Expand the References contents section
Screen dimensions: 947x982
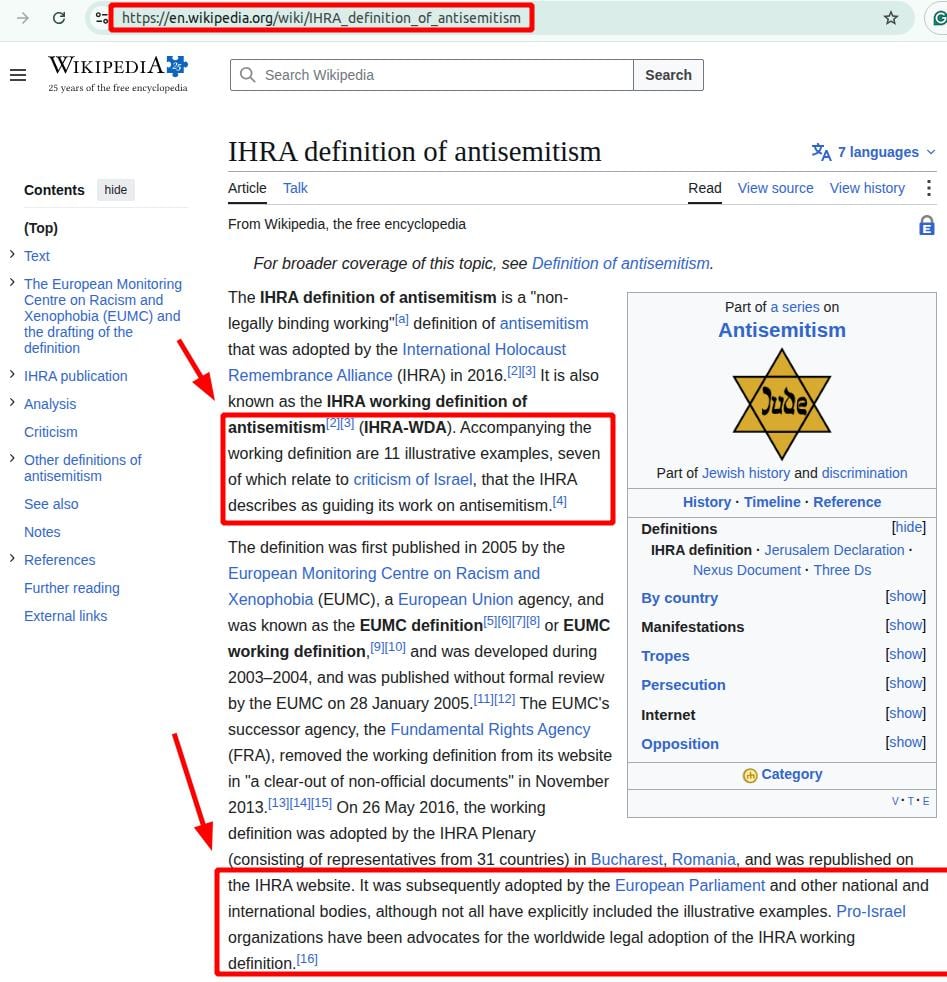click(x=12, y=558)
